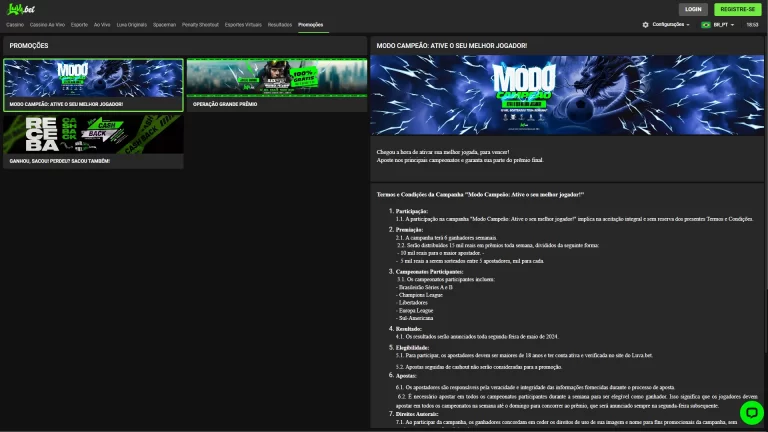Click the 'Sul-Americana' list entry
The height and width of the screenshot is (432, 768).
(415, 318)
